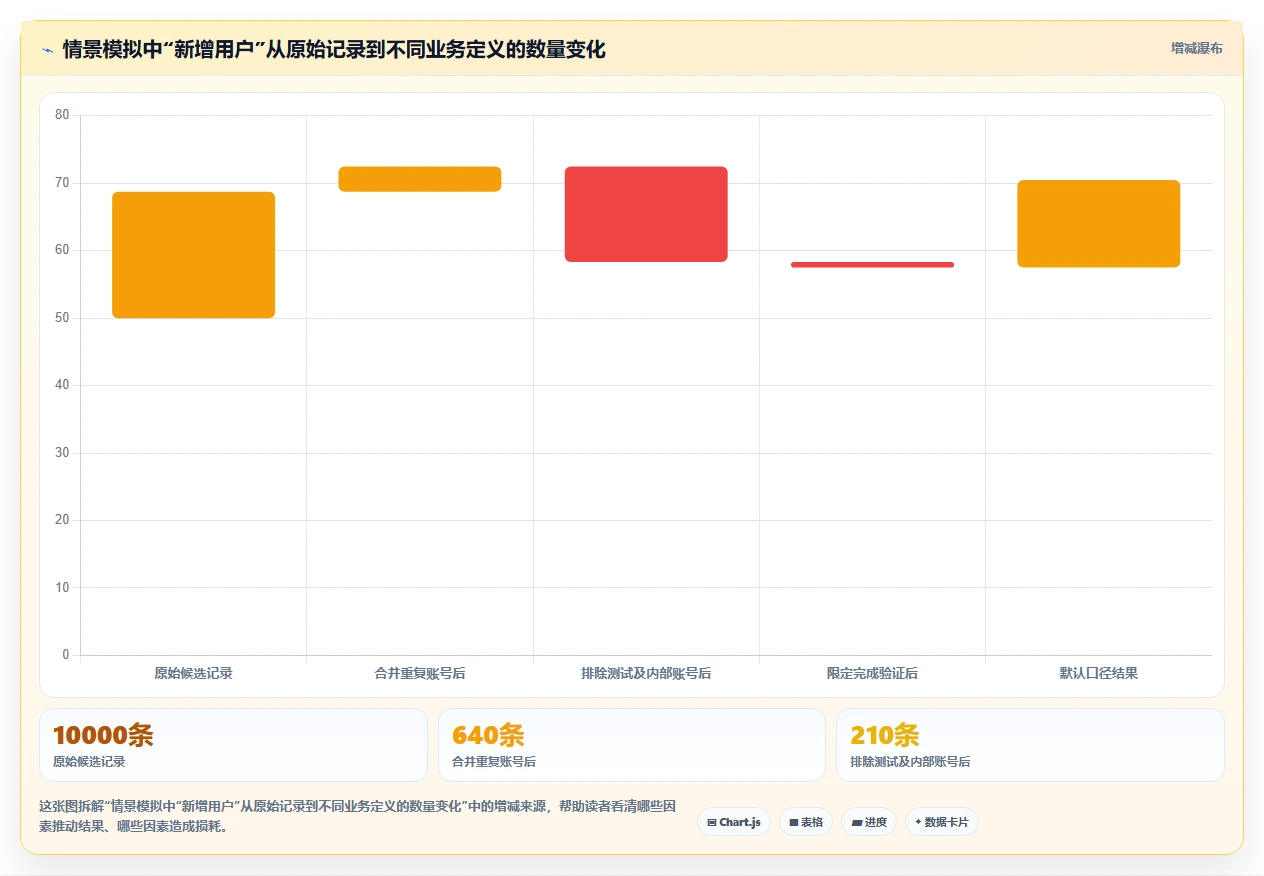
Task: Click 排除测试及内部账号后 caption under 210条
Action: pos(910,762)
